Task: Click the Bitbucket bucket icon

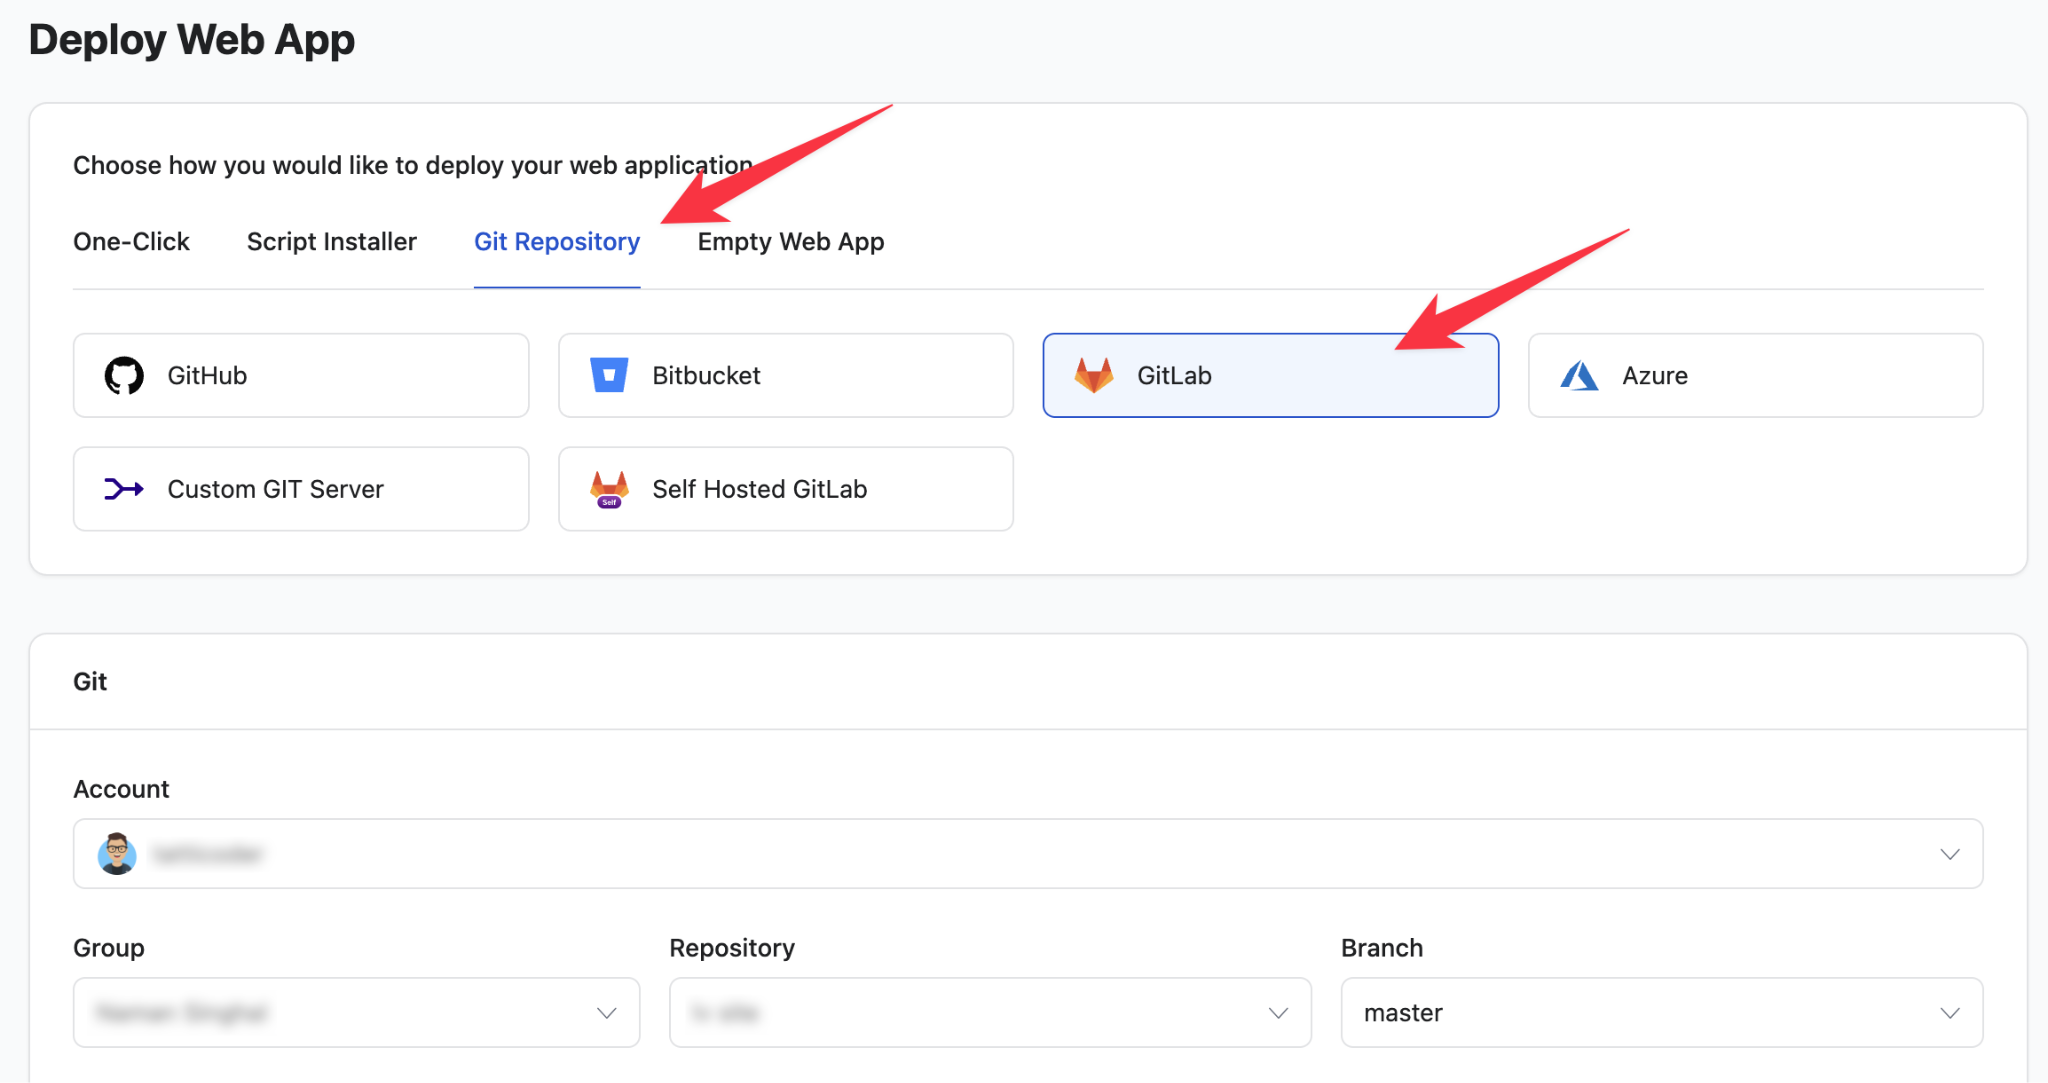Action: coord(609,375)
